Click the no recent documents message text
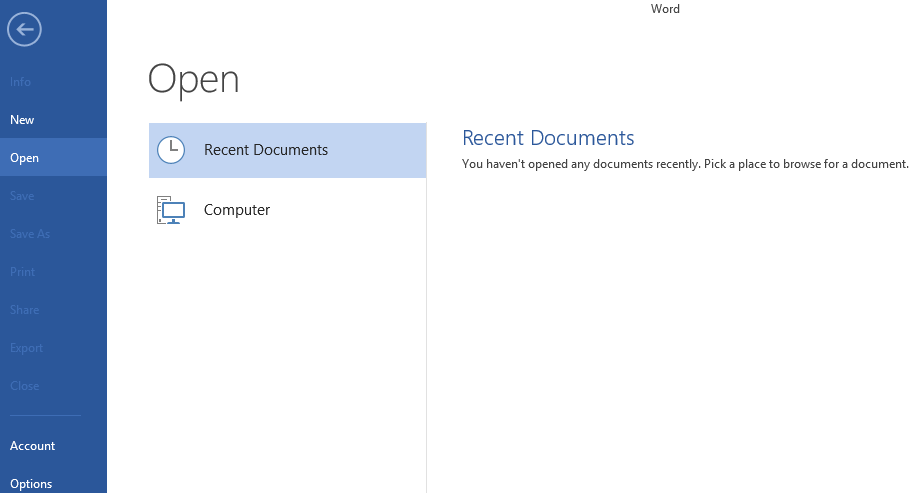This screenshot has height=493, width=913. click(x=685, y=164)
